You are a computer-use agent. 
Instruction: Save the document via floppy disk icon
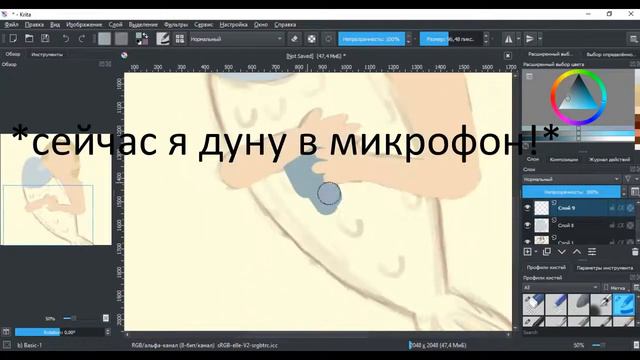tap(45, 39)
